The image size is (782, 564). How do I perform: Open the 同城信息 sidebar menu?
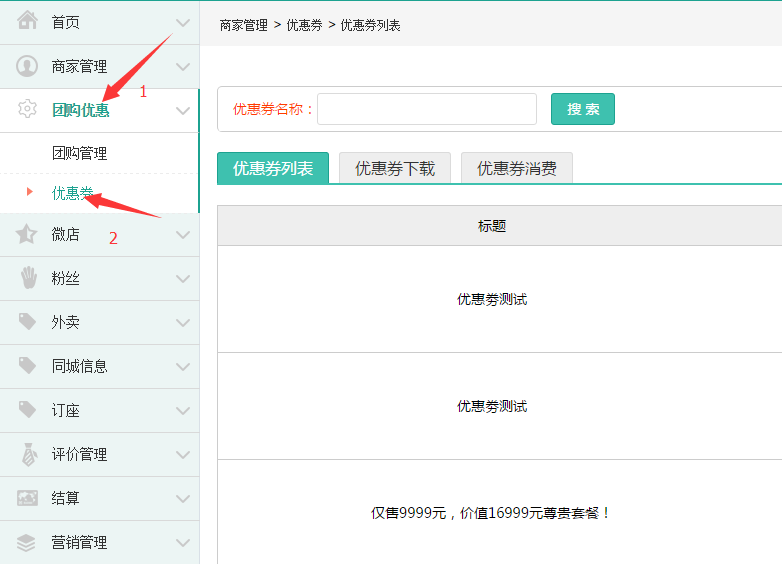(x=100, y=366)
